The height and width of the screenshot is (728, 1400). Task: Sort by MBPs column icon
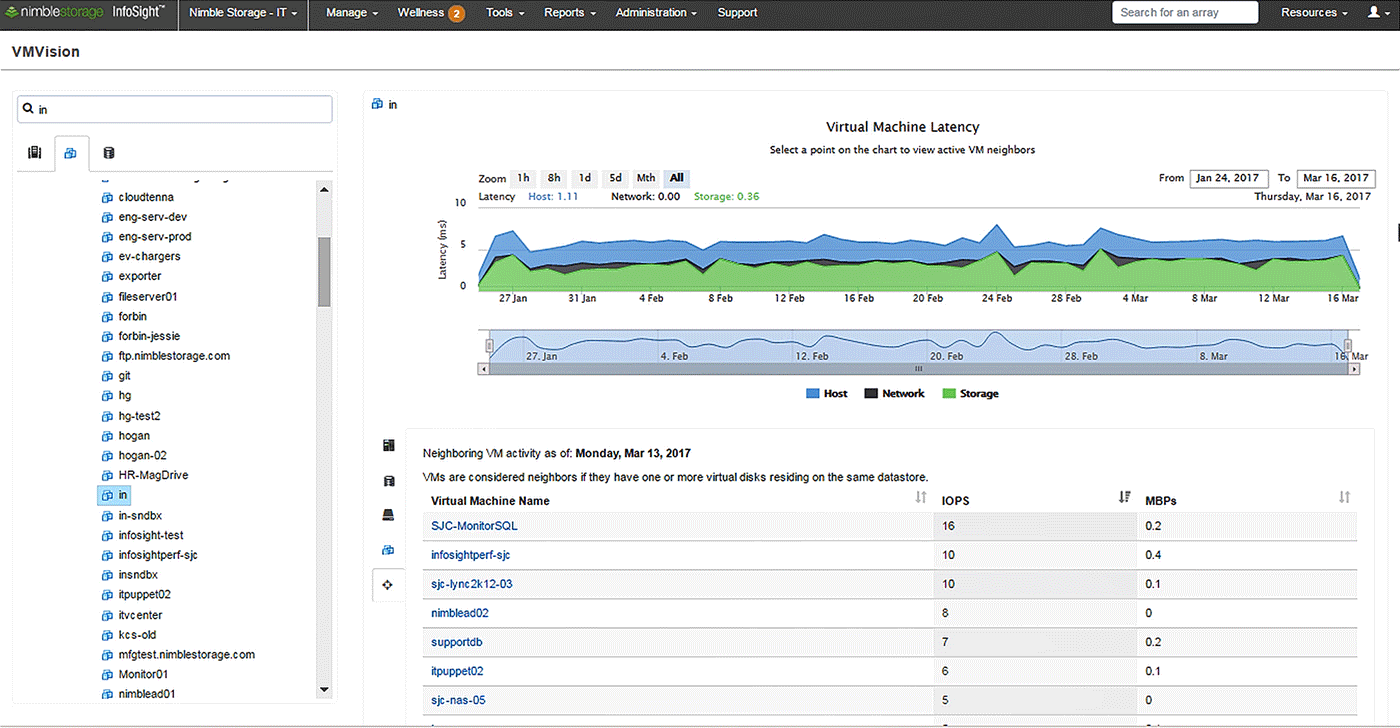[x=1344, y=497]
